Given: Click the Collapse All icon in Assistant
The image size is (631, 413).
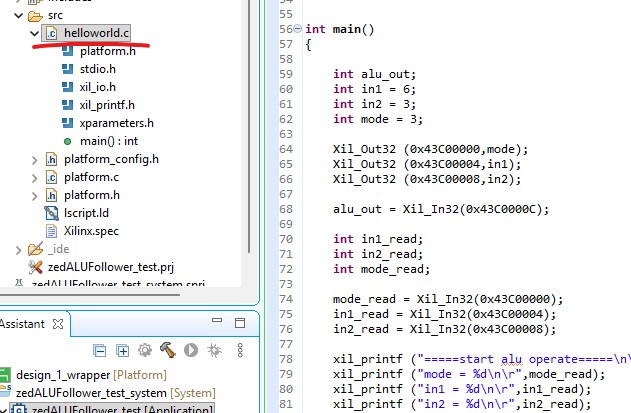Looking at the screenshot, I should click(98, 350).
